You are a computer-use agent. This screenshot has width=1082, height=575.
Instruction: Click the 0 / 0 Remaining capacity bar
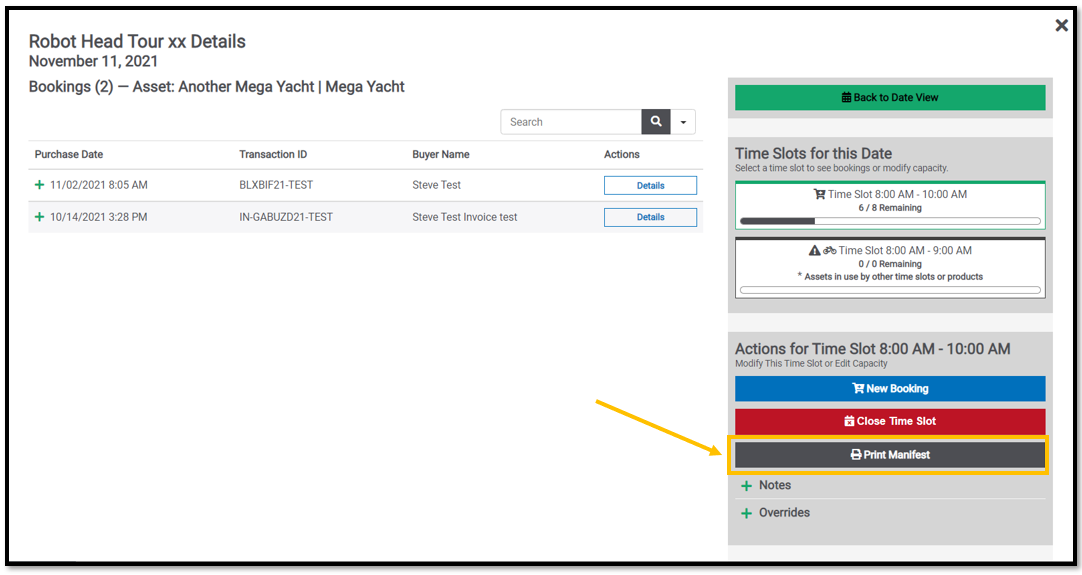pos(890,290)
